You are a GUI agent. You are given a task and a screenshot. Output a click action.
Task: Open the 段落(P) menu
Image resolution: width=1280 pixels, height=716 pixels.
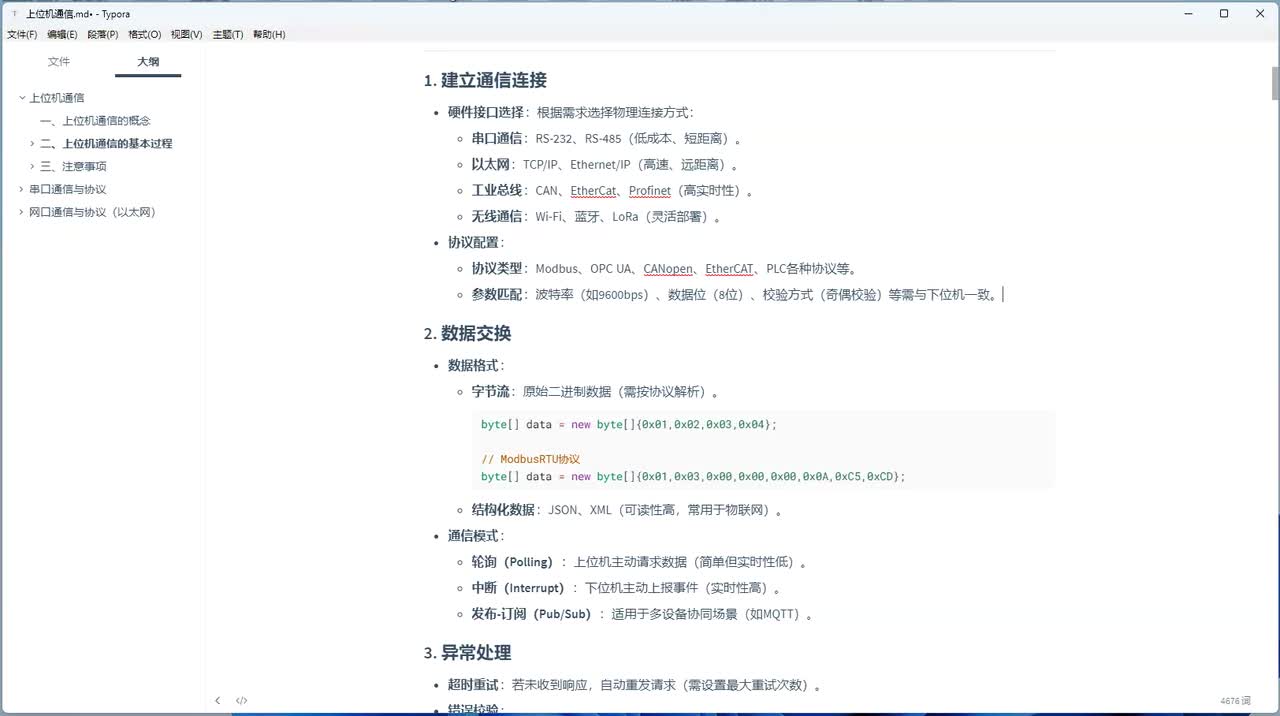[103, 34]
